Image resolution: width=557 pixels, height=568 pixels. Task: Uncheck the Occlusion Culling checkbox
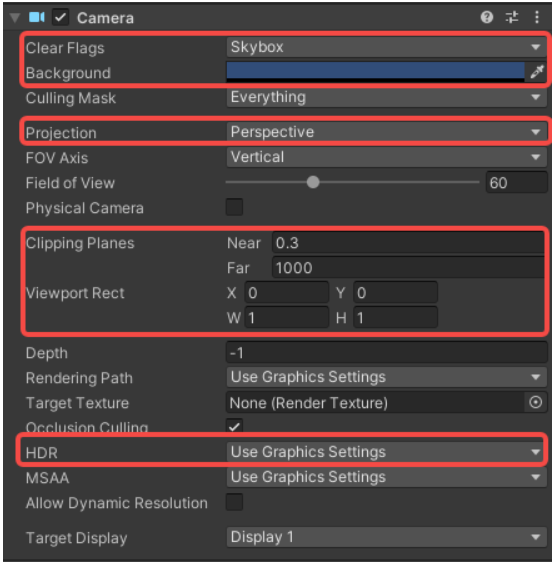click(234, 426)
